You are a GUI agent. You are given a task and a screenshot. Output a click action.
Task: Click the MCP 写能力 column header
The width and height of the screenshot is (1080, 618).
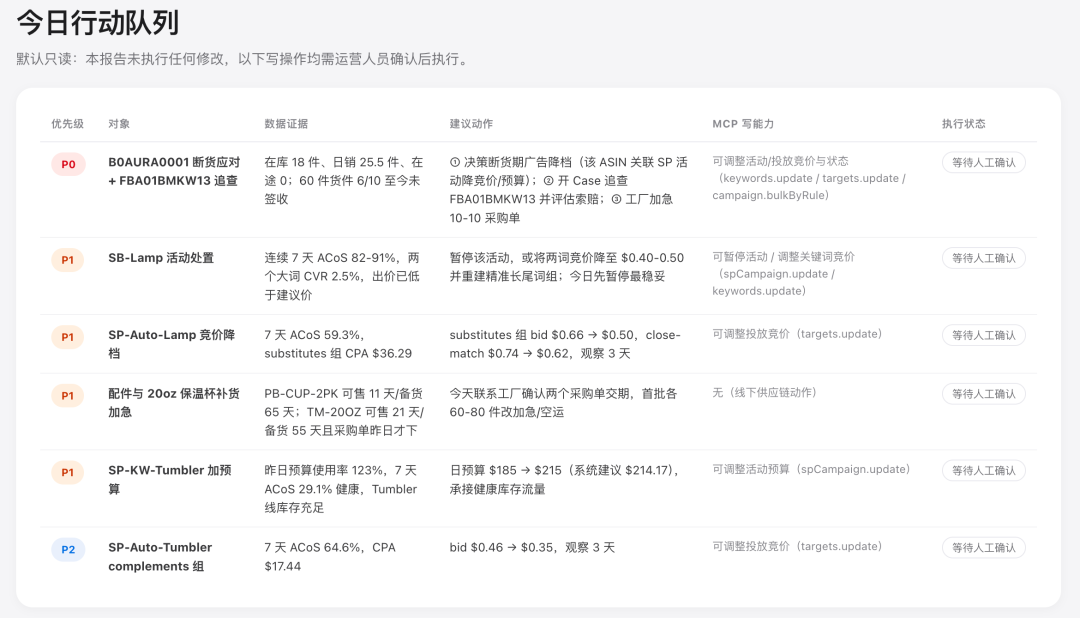click(743, 124)
